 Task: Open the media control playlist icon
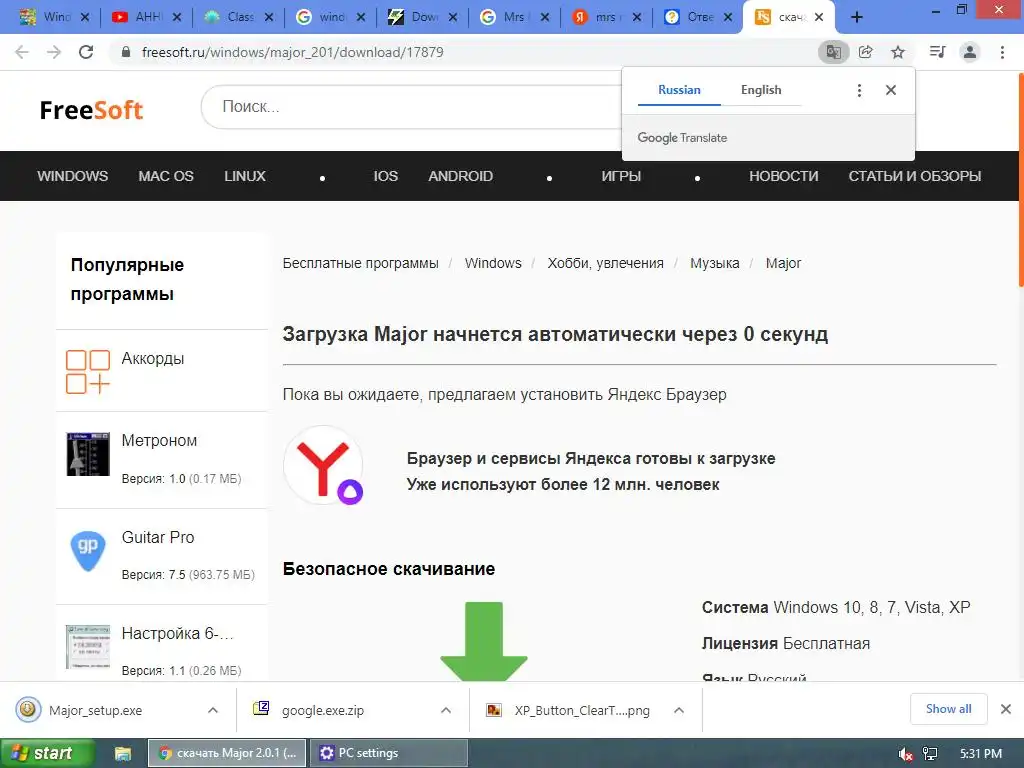pos(937,52)
